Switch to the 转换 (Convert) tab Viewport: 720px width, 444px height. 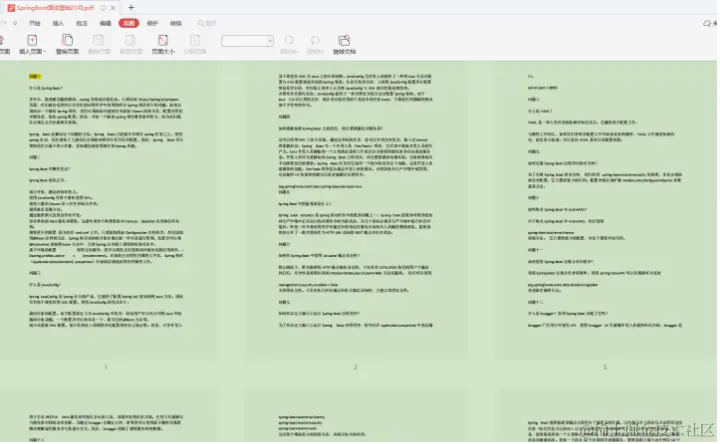point(176,23)
